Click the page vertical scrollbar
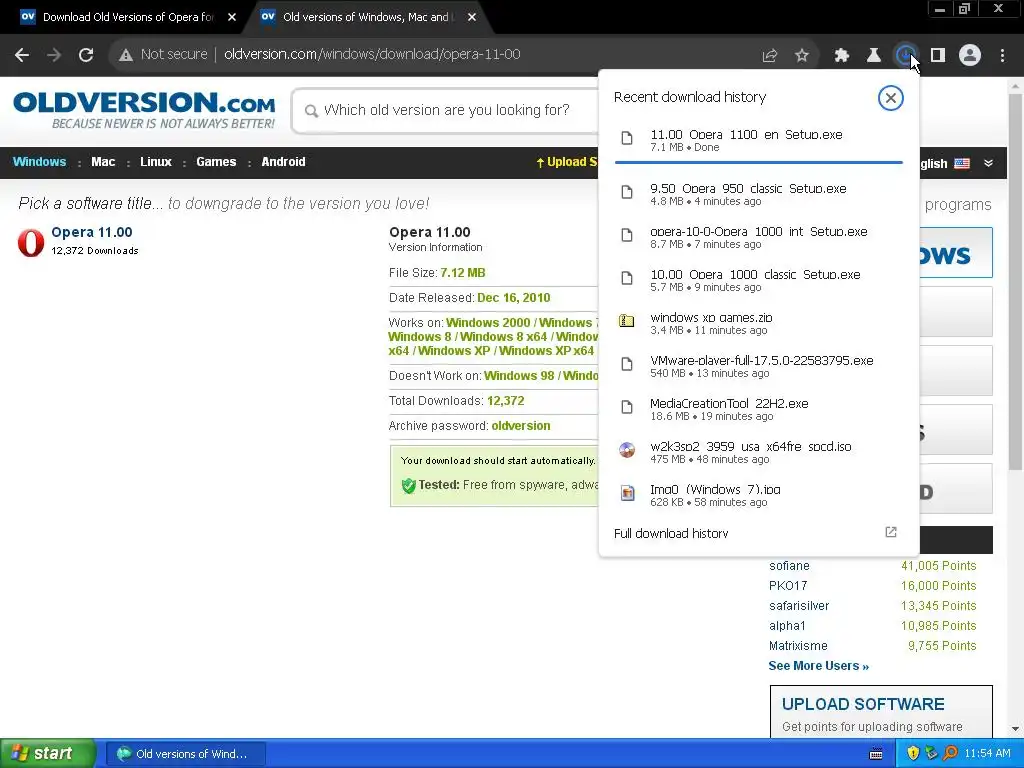 point(1016,281)
